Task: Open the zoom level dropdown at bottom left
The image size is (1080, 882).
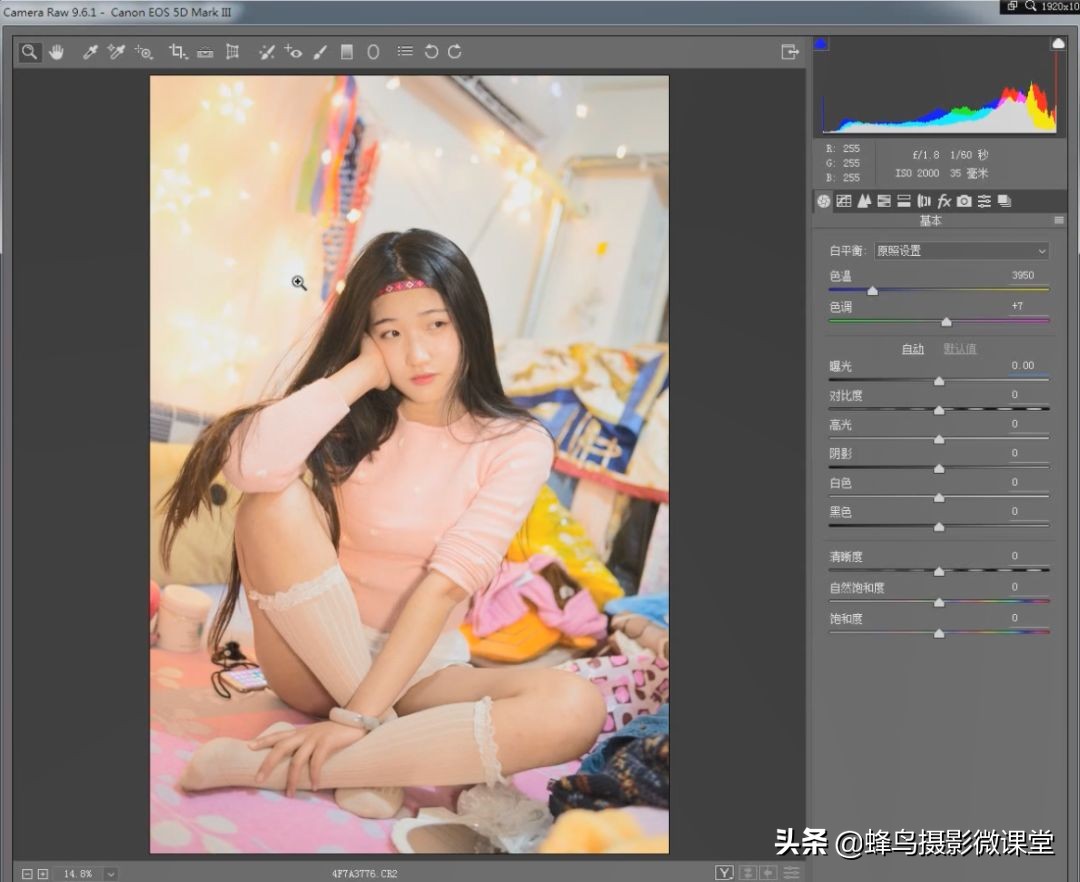Action: pyautogui.click(x=110, y=873)
